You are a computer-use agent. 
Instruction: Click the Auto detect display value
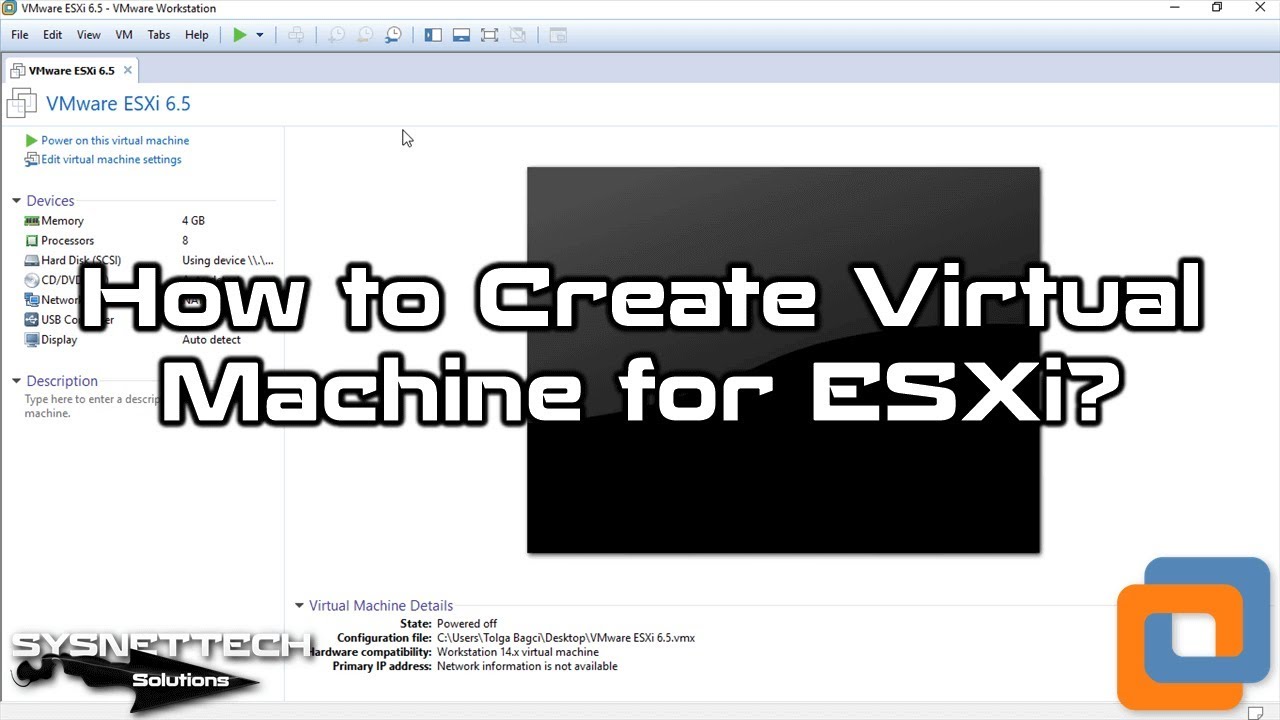[x=211, y=340]
